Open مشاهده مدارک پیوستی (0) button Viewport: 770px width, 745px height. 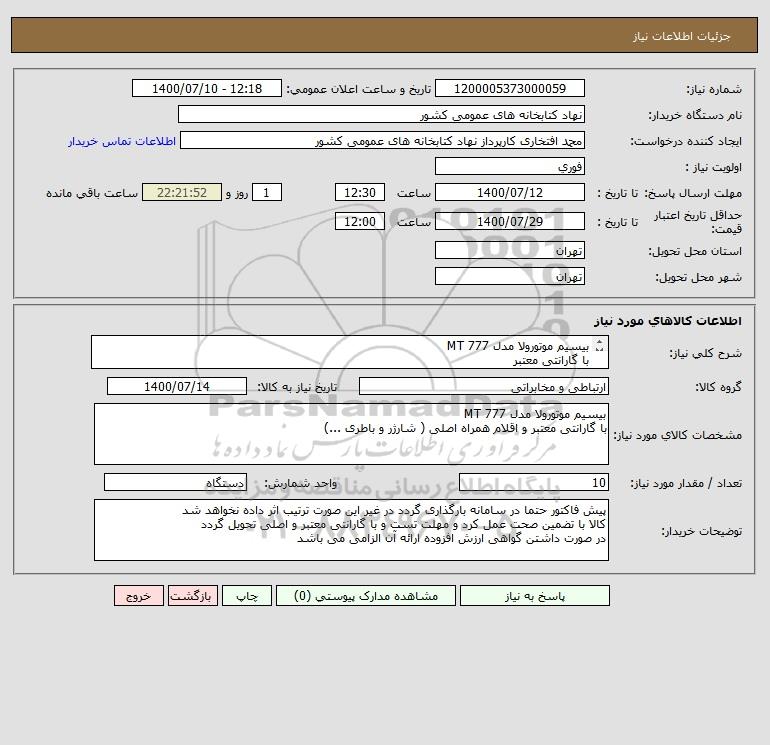366,596
